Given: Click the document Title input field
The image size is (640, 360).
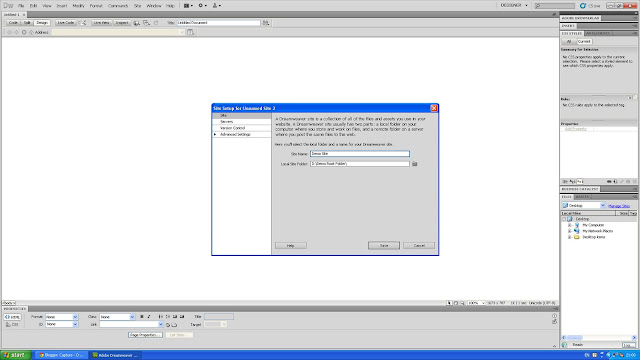Looking at the screenshot, I should tap(218, 23).
